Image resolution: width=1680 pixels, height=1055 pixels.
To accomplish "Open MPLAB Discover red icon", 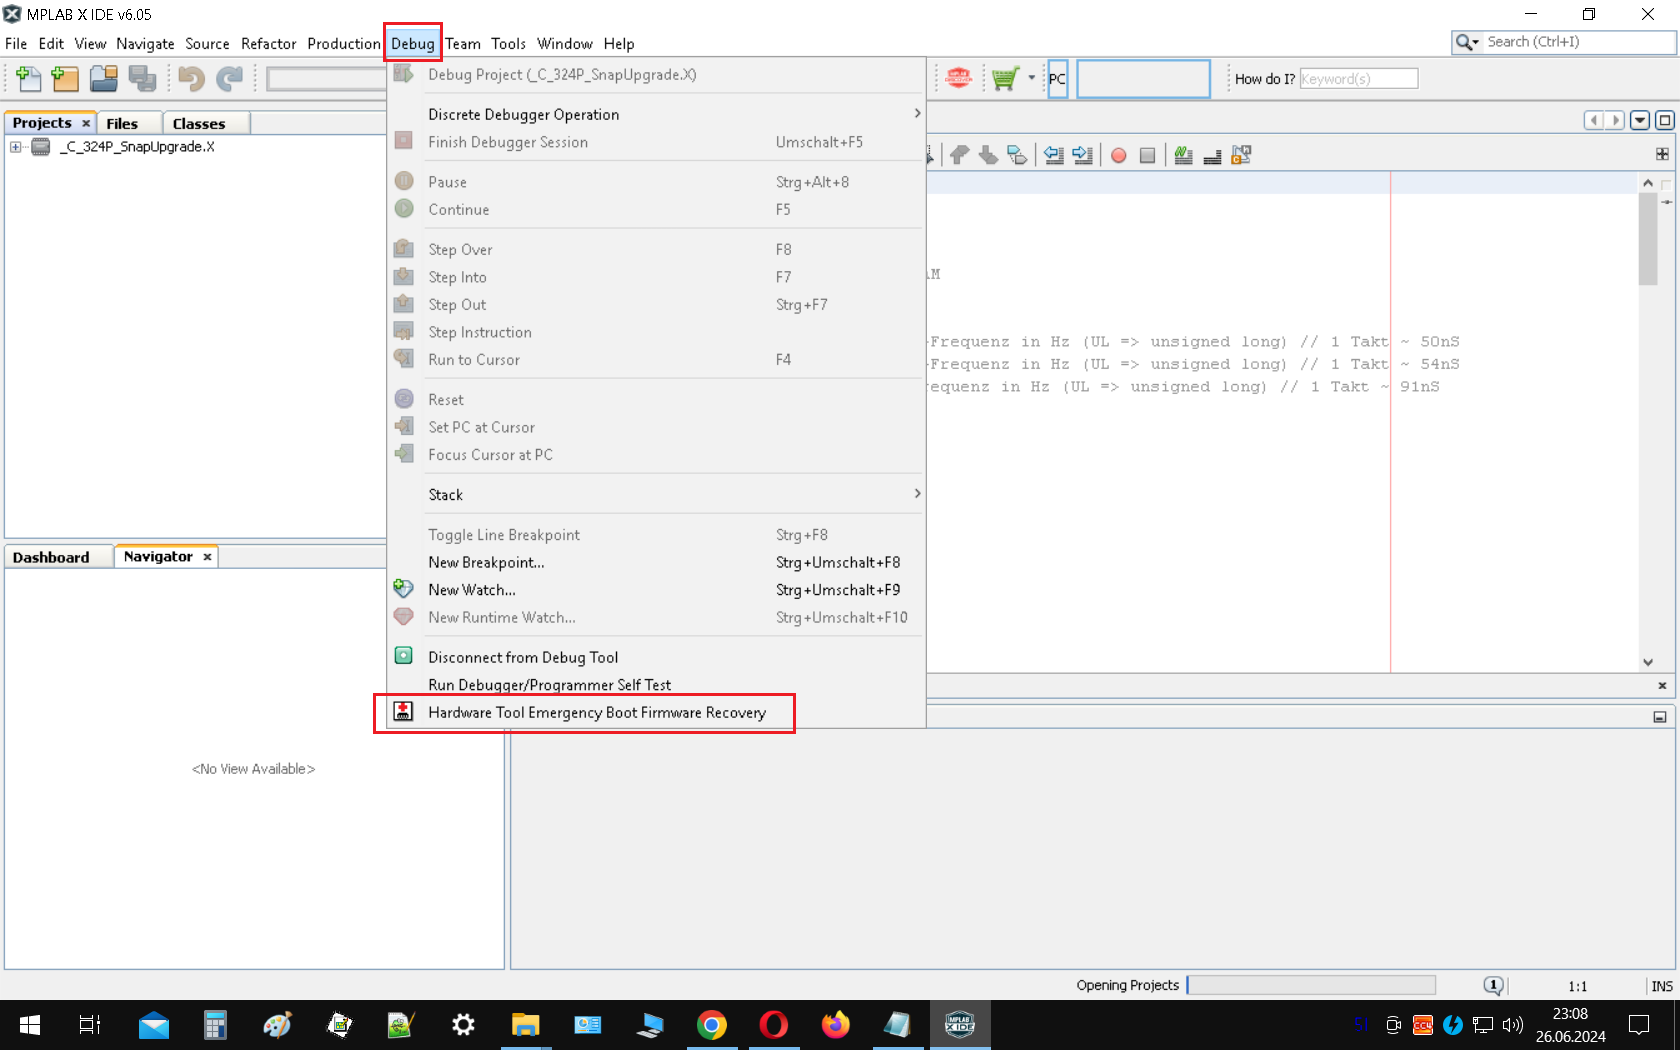I will 958,78.
